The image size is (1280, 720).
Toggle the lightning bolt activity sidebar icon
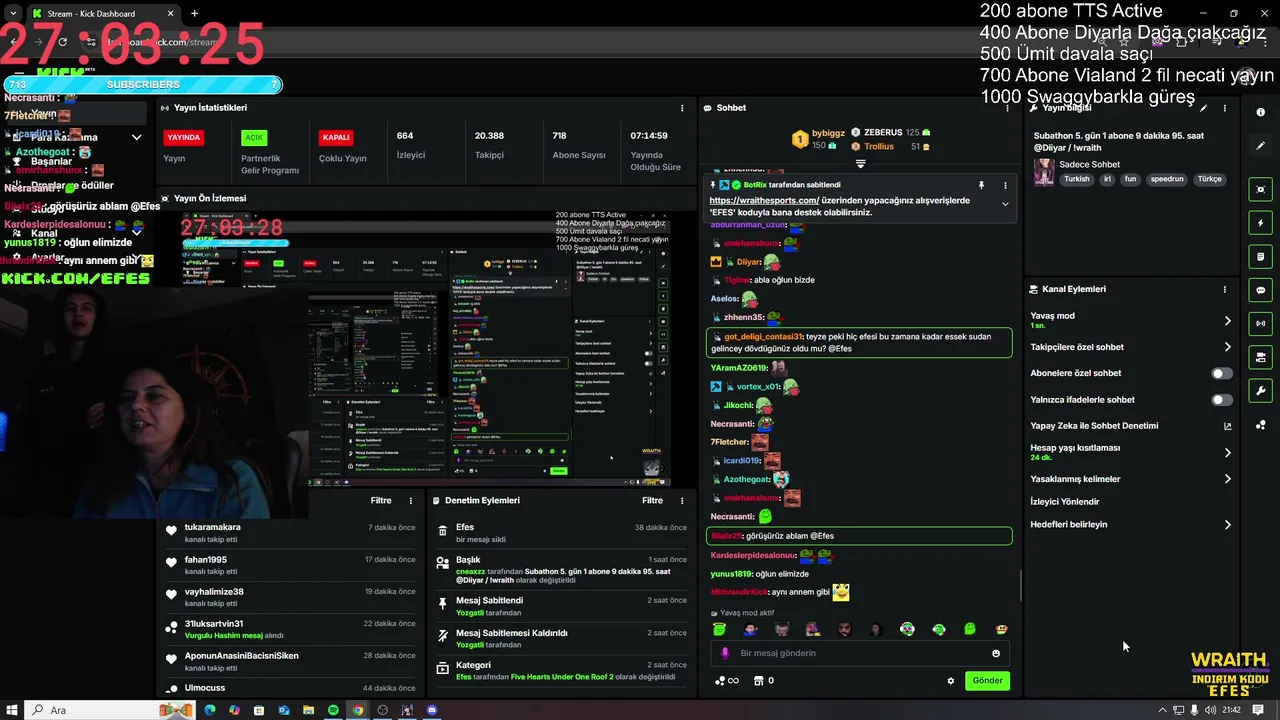coord(1260,223)
